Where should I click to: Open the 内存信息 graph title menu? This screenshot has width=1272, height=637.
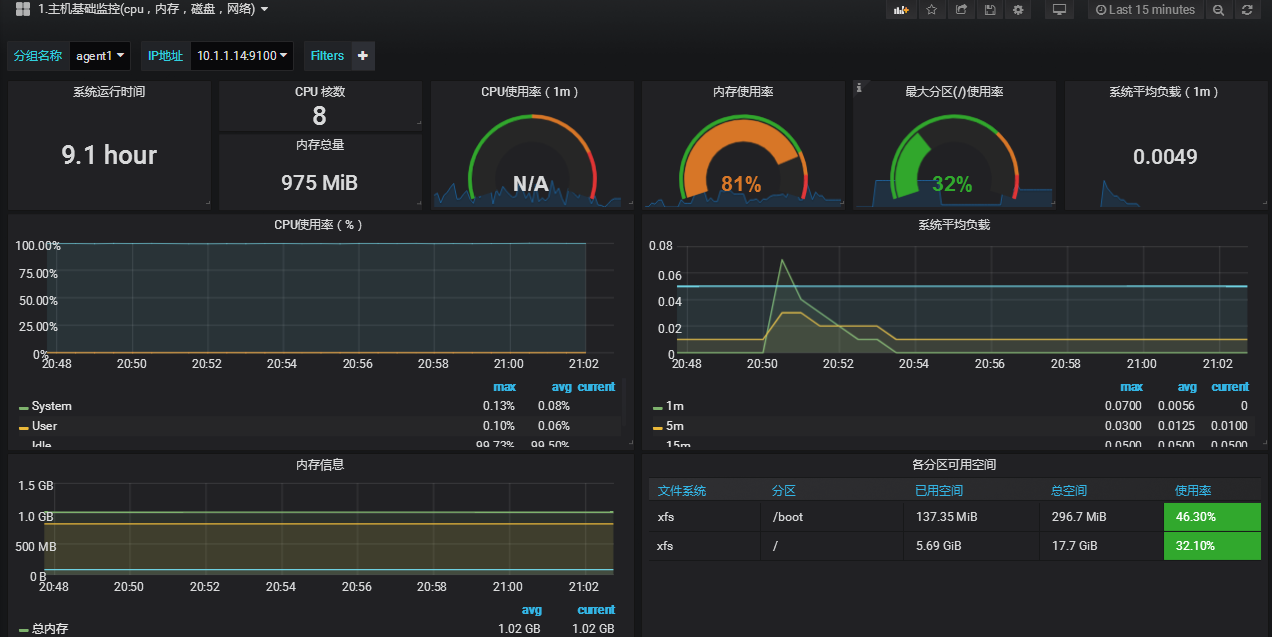(320, 465)
